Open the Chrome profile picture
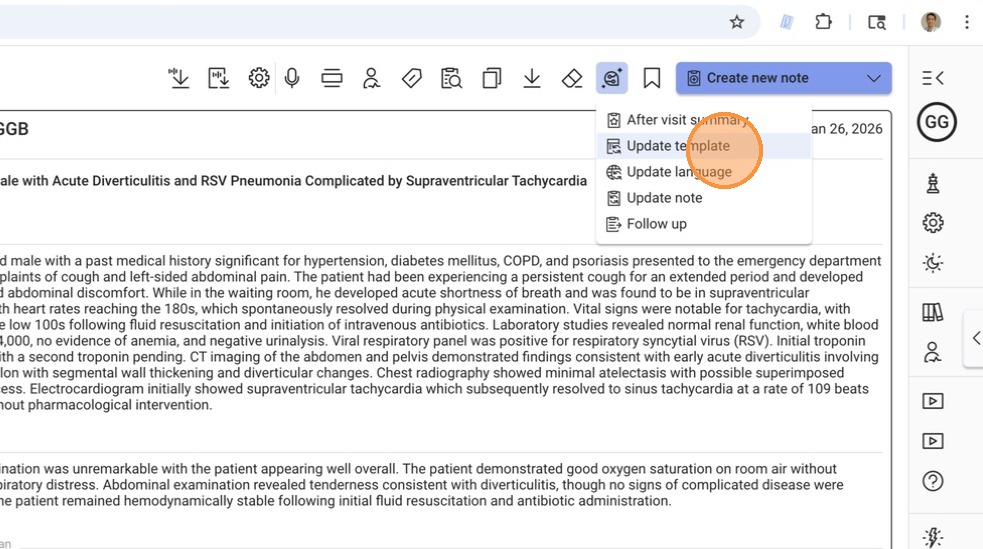983x549 pixels. click(x=931, y=23)
